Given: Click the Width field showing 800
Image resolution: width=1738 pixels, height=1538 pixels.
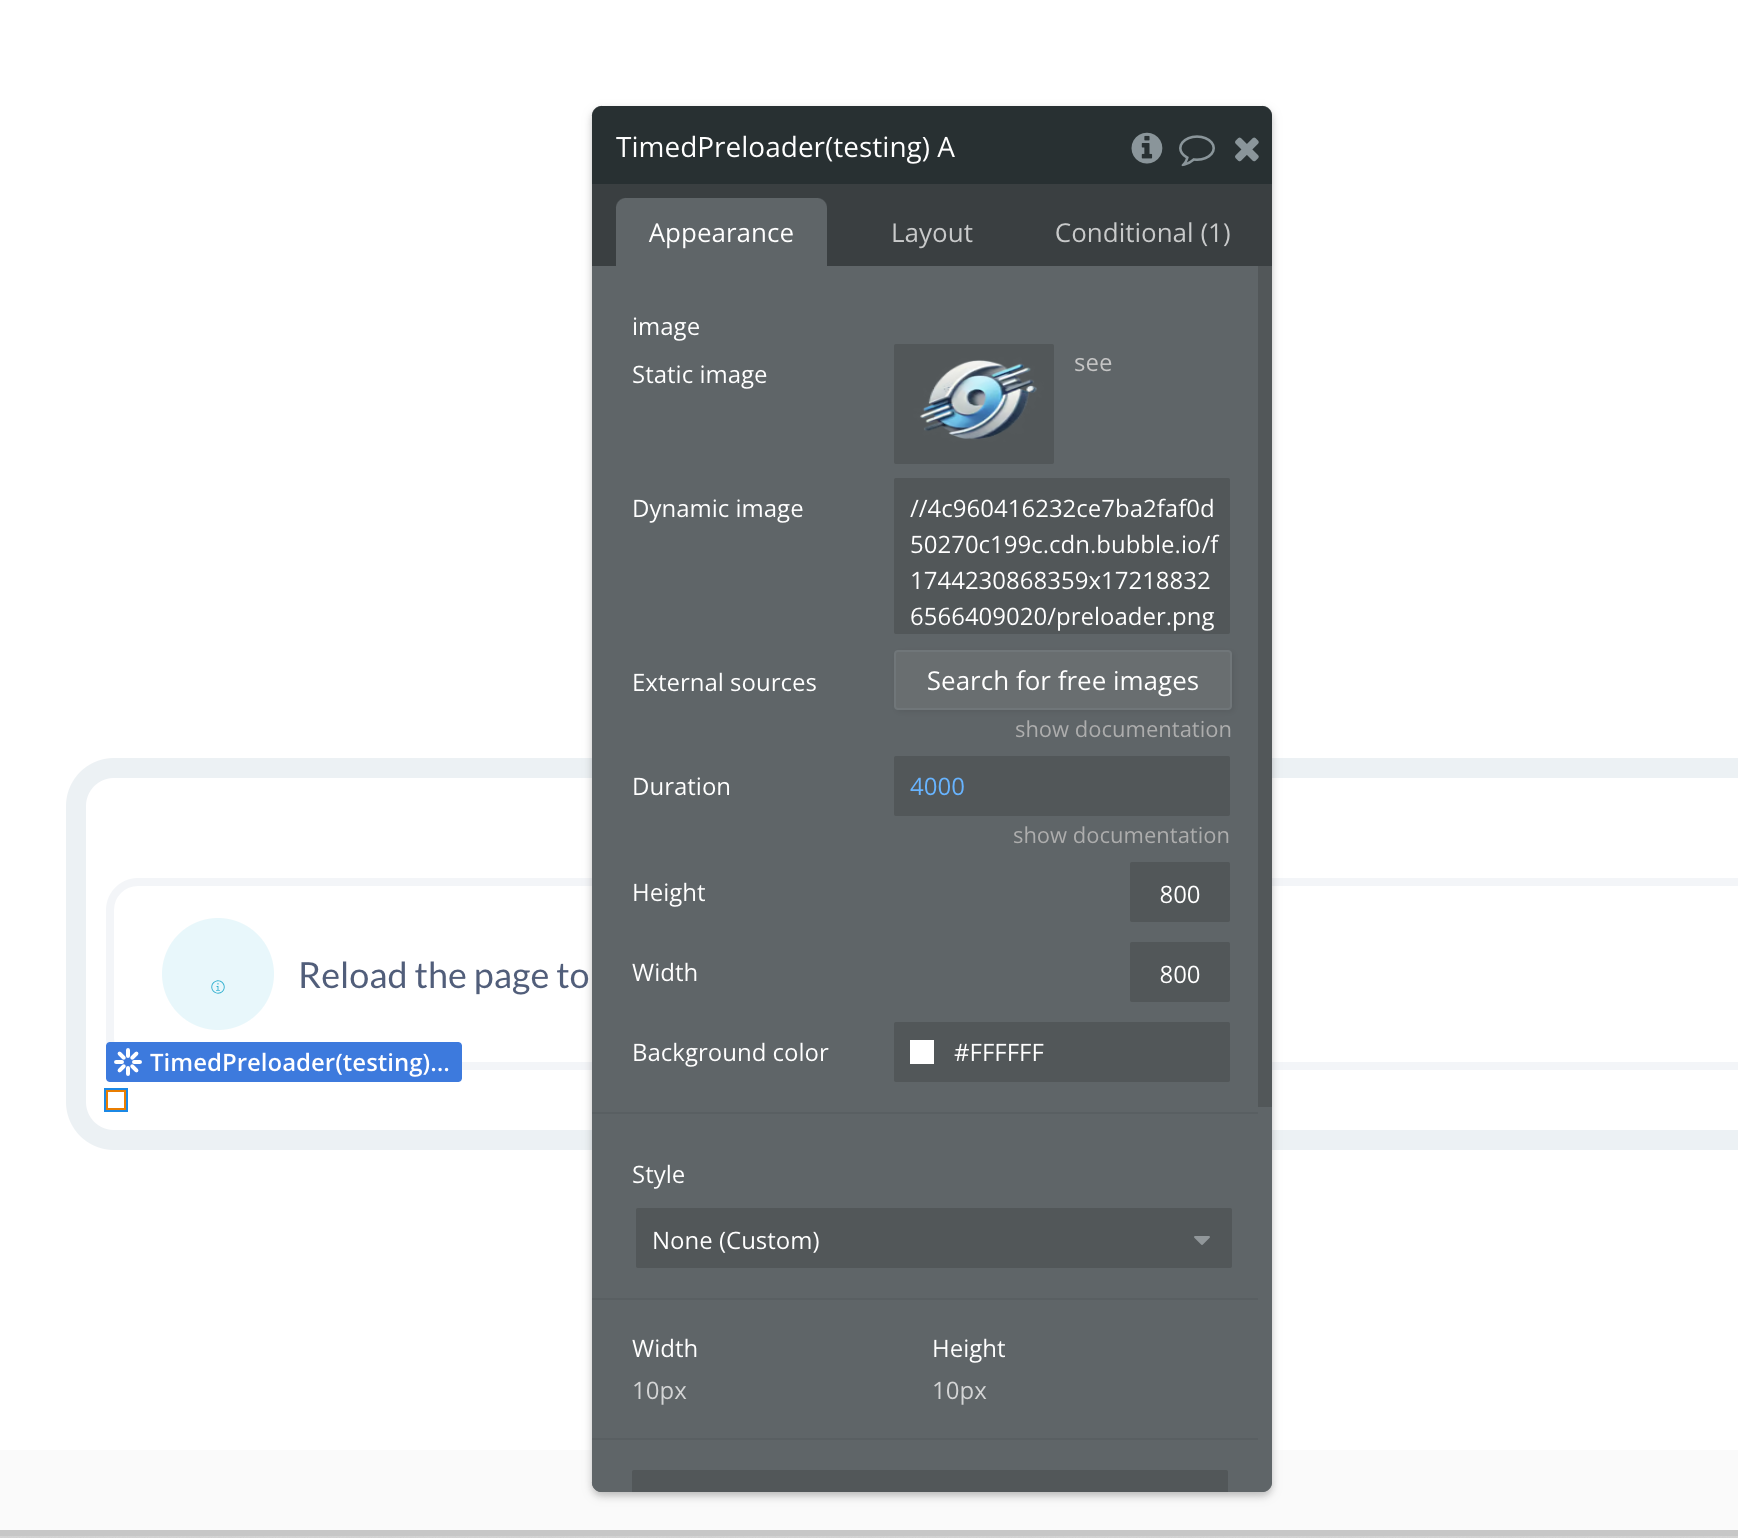Looking at the screenshot, I should [x=1180, y=973].
